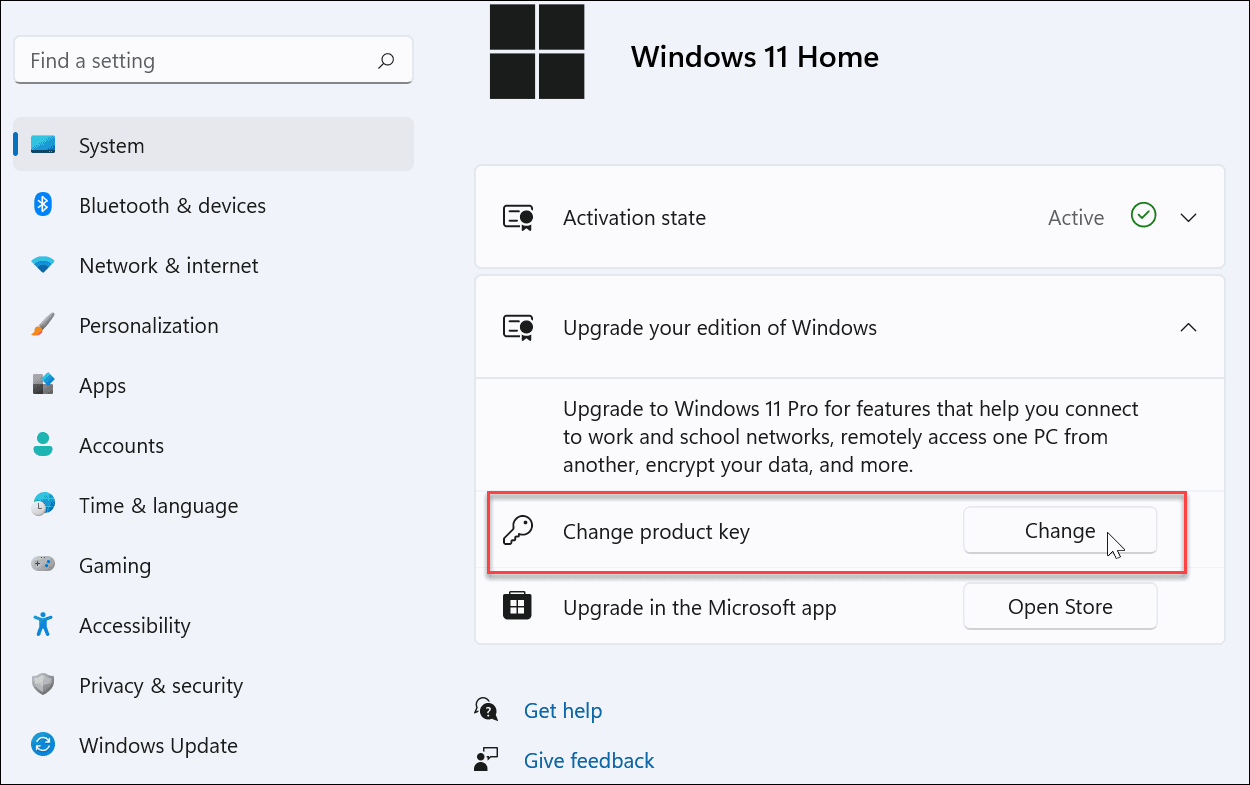Click the Open Store button

[x=1060, y=607]
